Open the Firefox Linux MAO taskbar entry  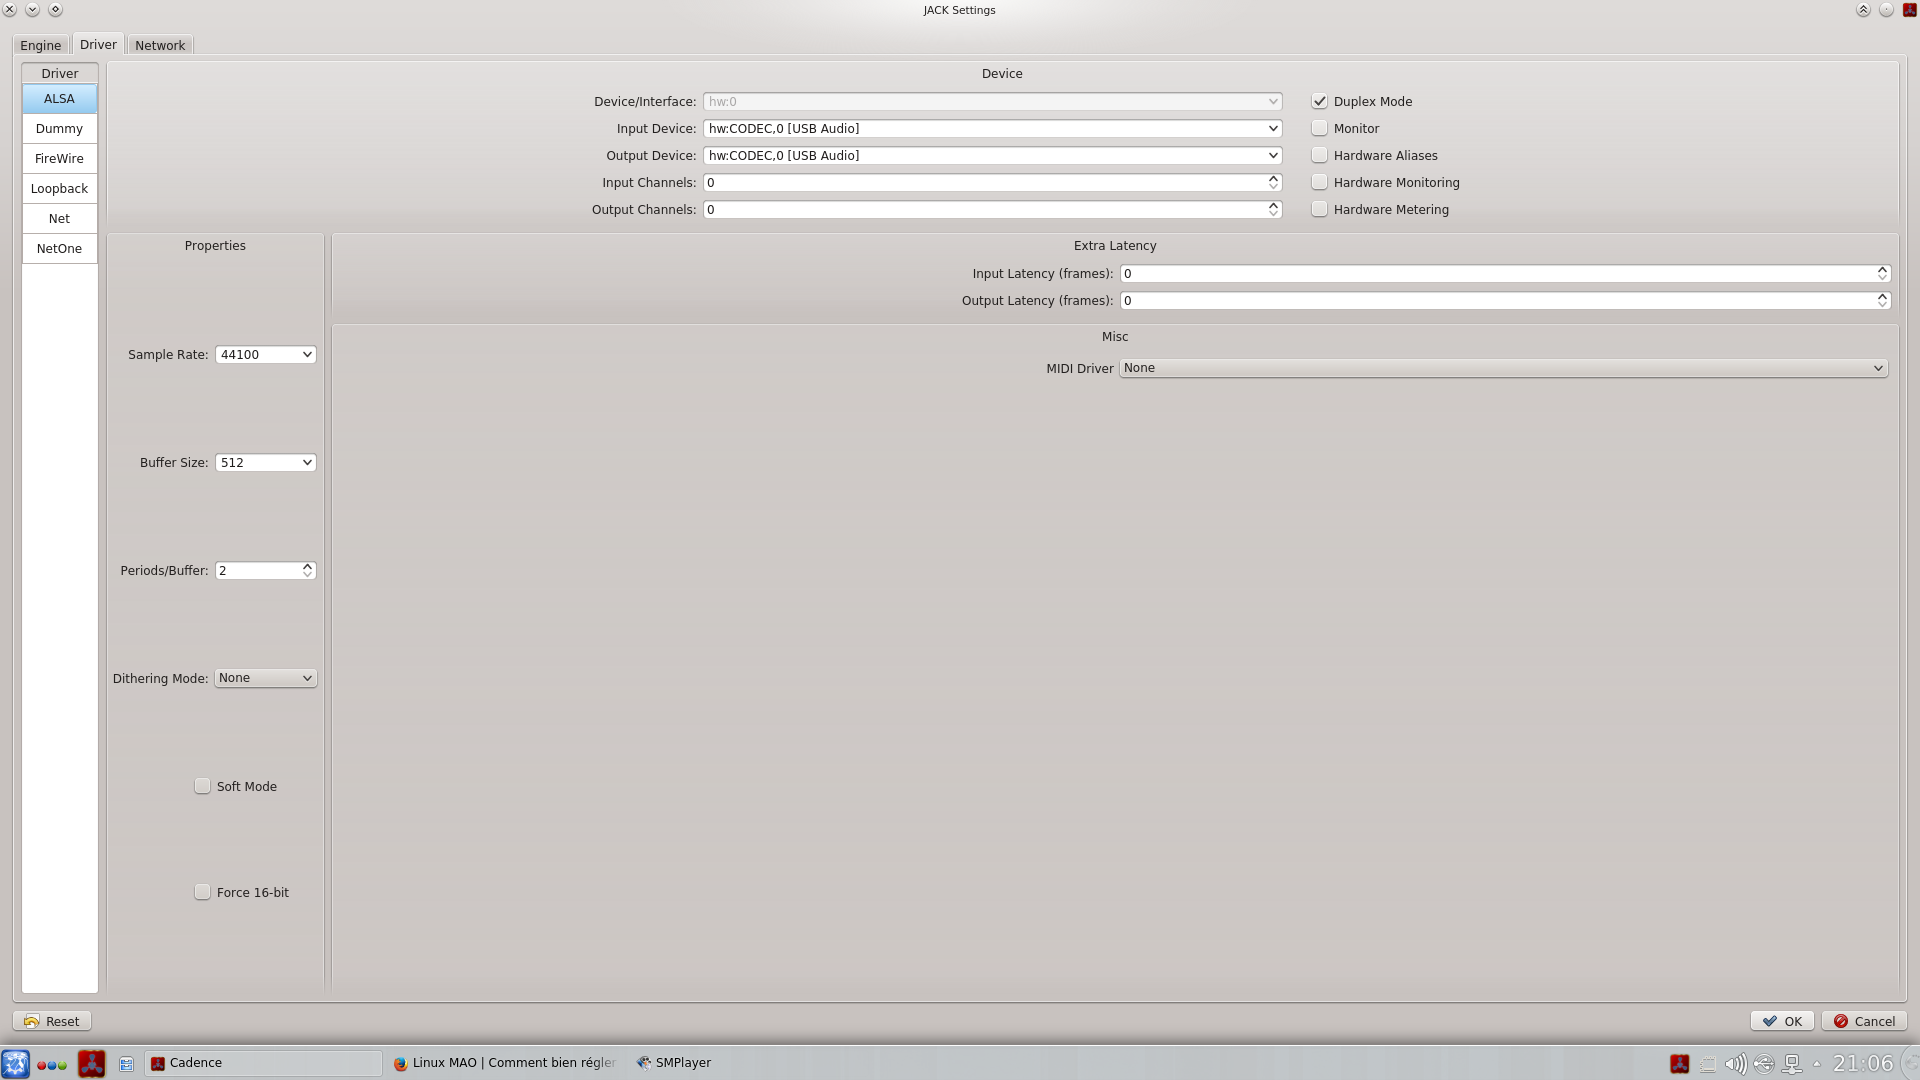click(x=505, y=1063)
